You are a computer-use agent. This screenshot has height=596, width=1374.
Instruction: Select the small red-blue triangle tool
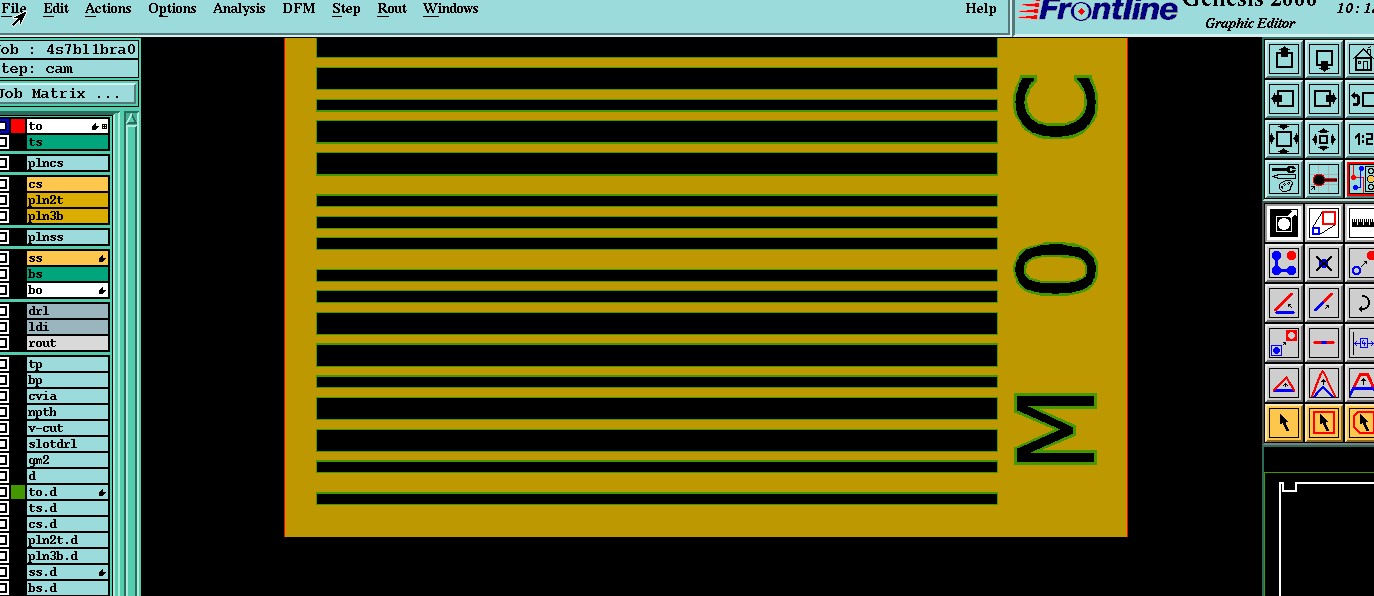pos(1285,382)
